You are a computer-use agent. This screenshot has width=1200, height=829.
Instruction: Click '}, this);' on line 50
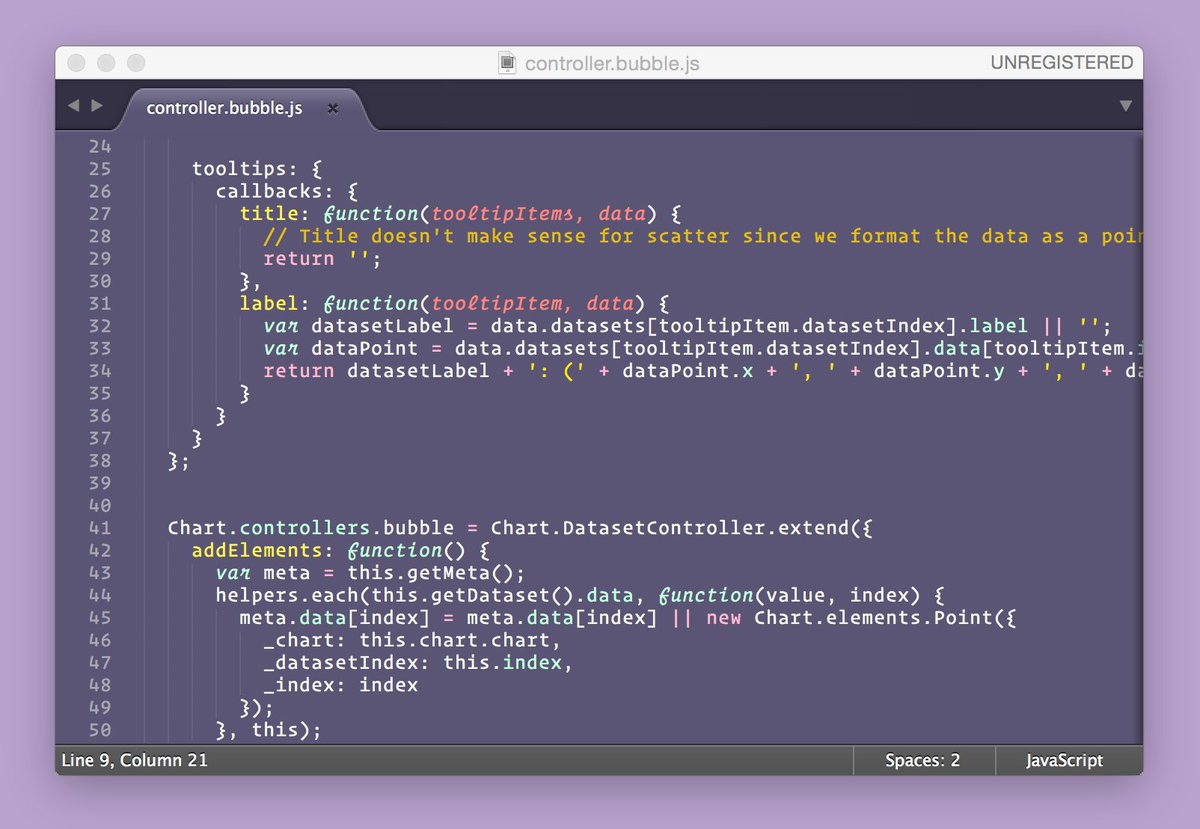pos(269,730)
